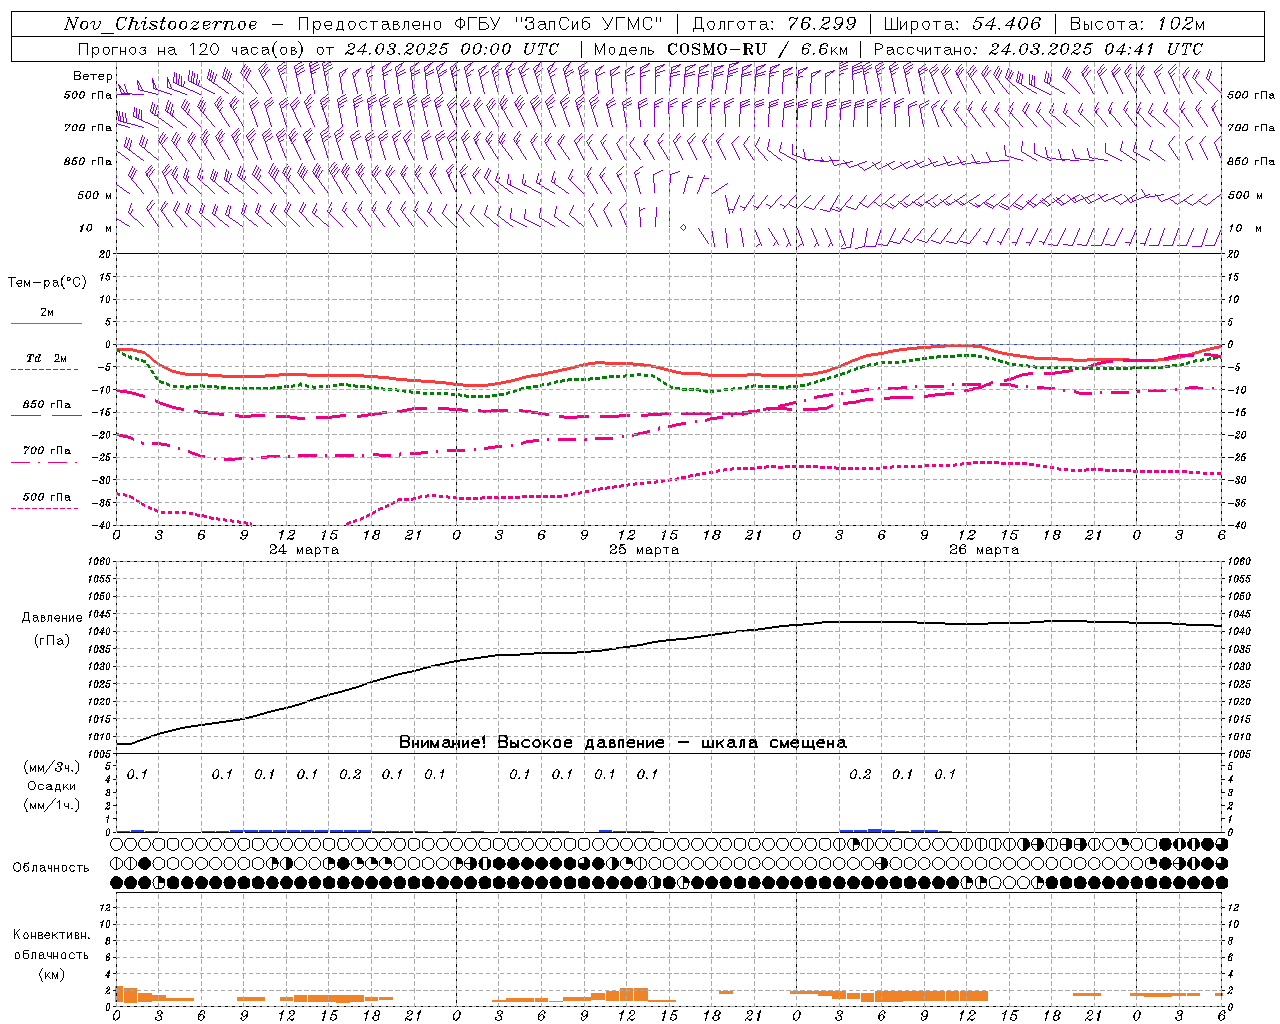This screenshot has height=1024, width=1280.
Task: Click the '(гПа)' unit under Давление
Action: pos(51,640)
